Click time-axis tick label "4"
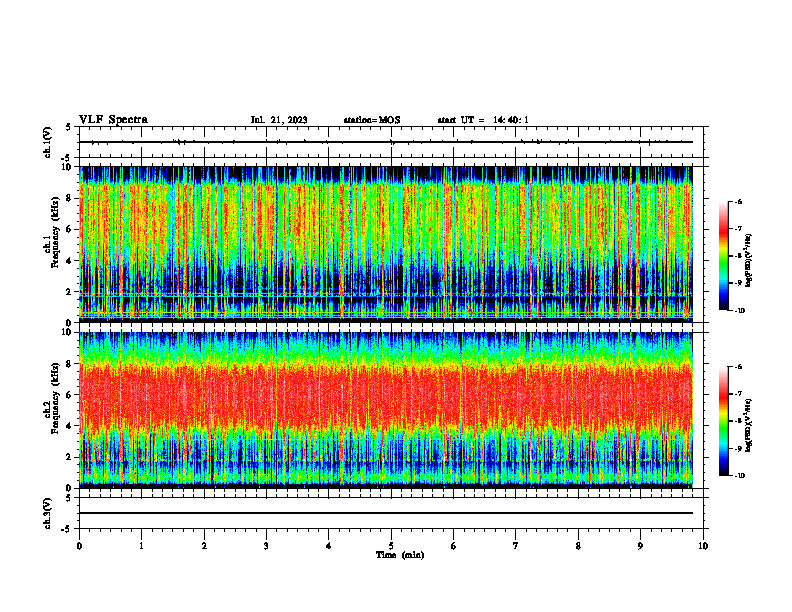The width and height of the screenshot is (792, 612). (x=329, y=546)
